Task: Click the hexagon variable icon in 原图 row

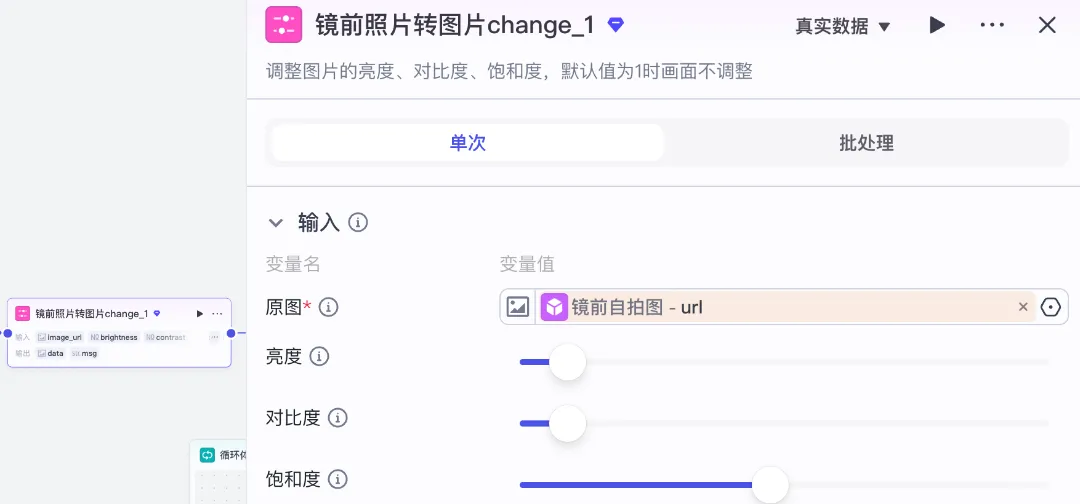Action: click(x=1050, y=307)
